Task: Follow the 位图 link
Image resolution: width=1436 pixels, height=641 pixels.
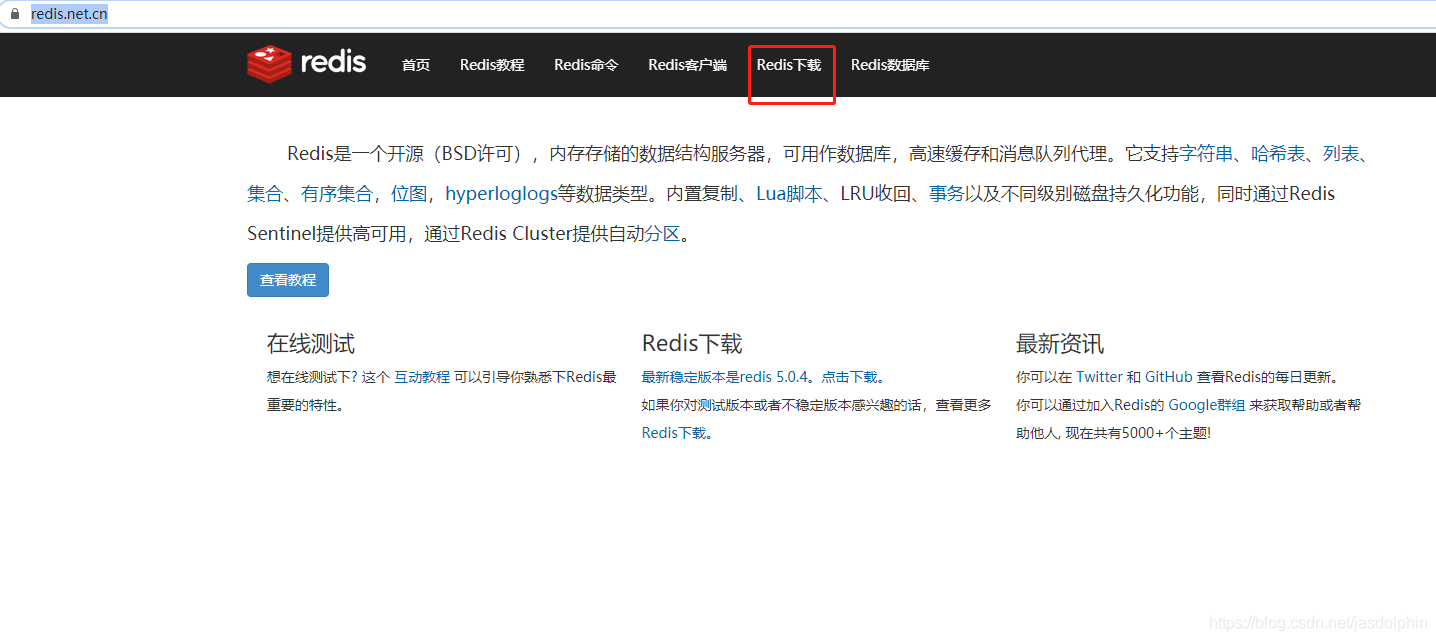Action: tap(409, 194)
